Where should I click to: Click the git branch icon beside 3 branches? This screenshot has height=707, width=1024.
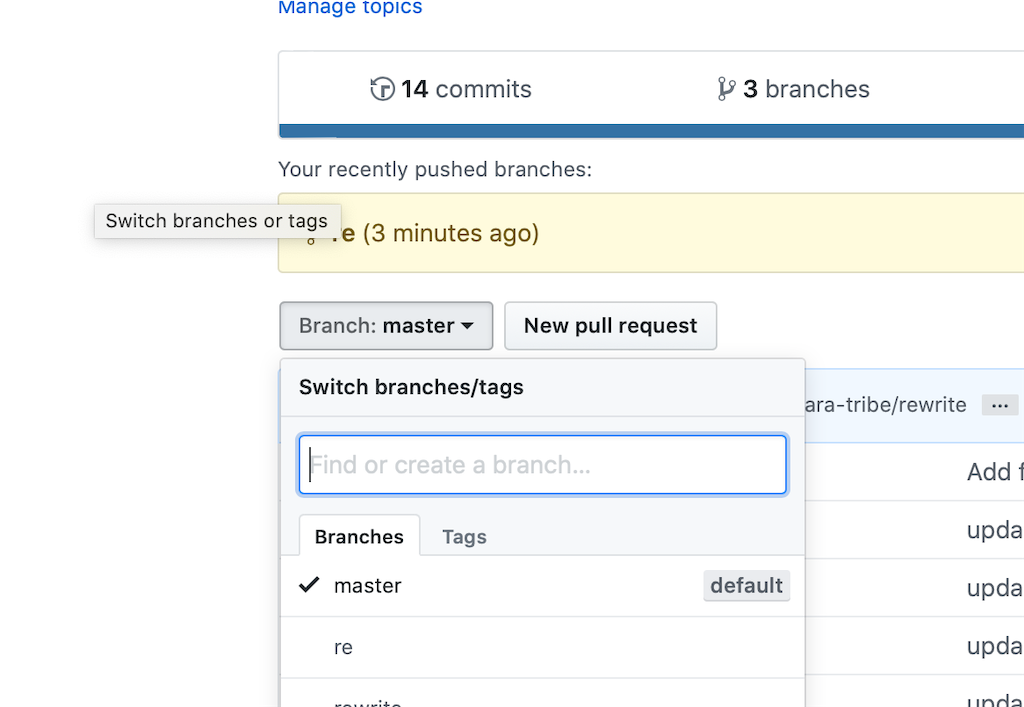726,89
